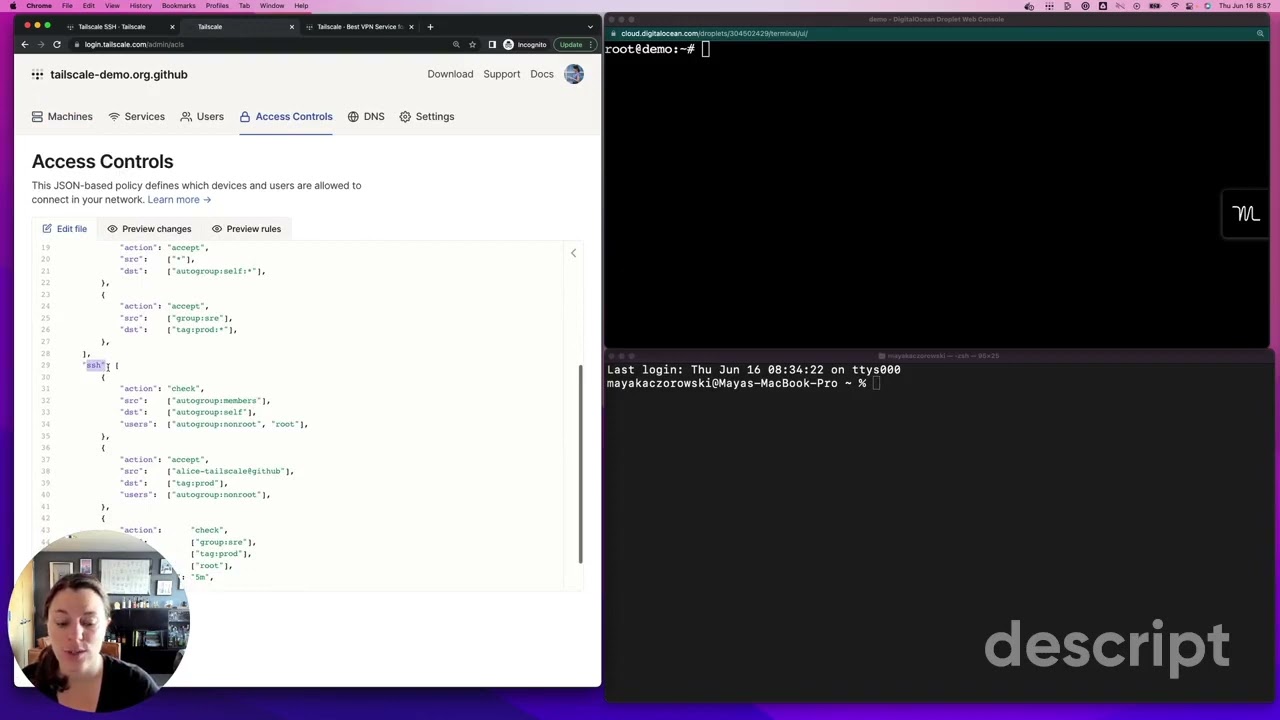Click the "alice-tailscale@github" text in editor
This screenshot has height=720, width=1280.
[231, 471]
